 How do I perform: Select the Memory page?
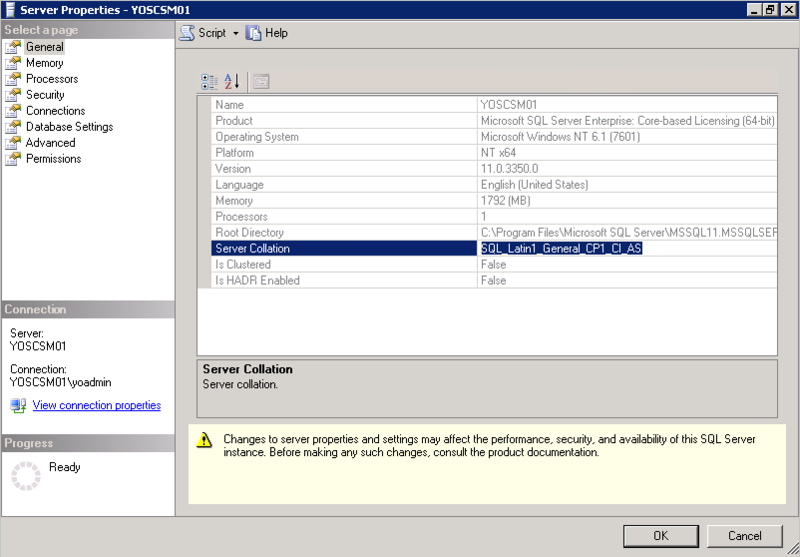tap(45, 63)
